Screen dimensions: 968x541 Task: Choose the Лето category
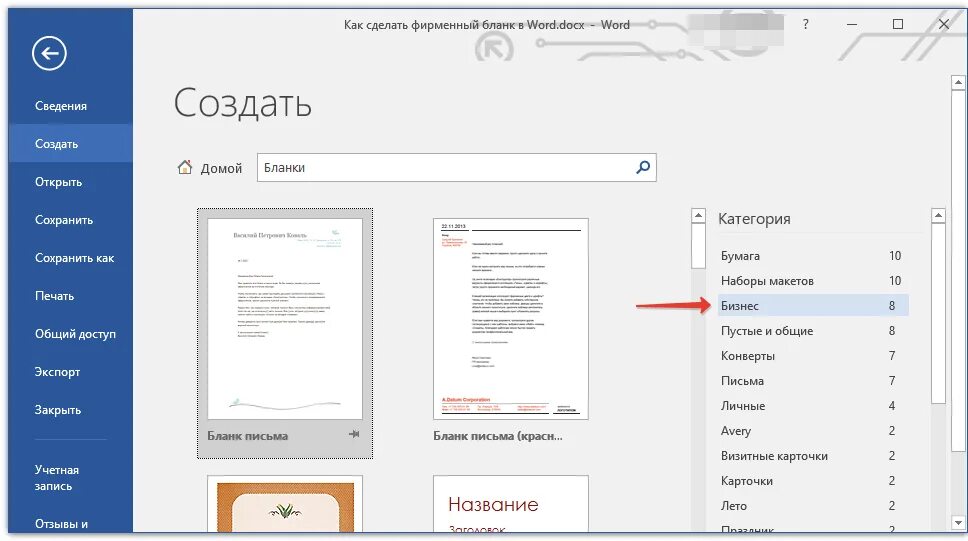point(813,506)
